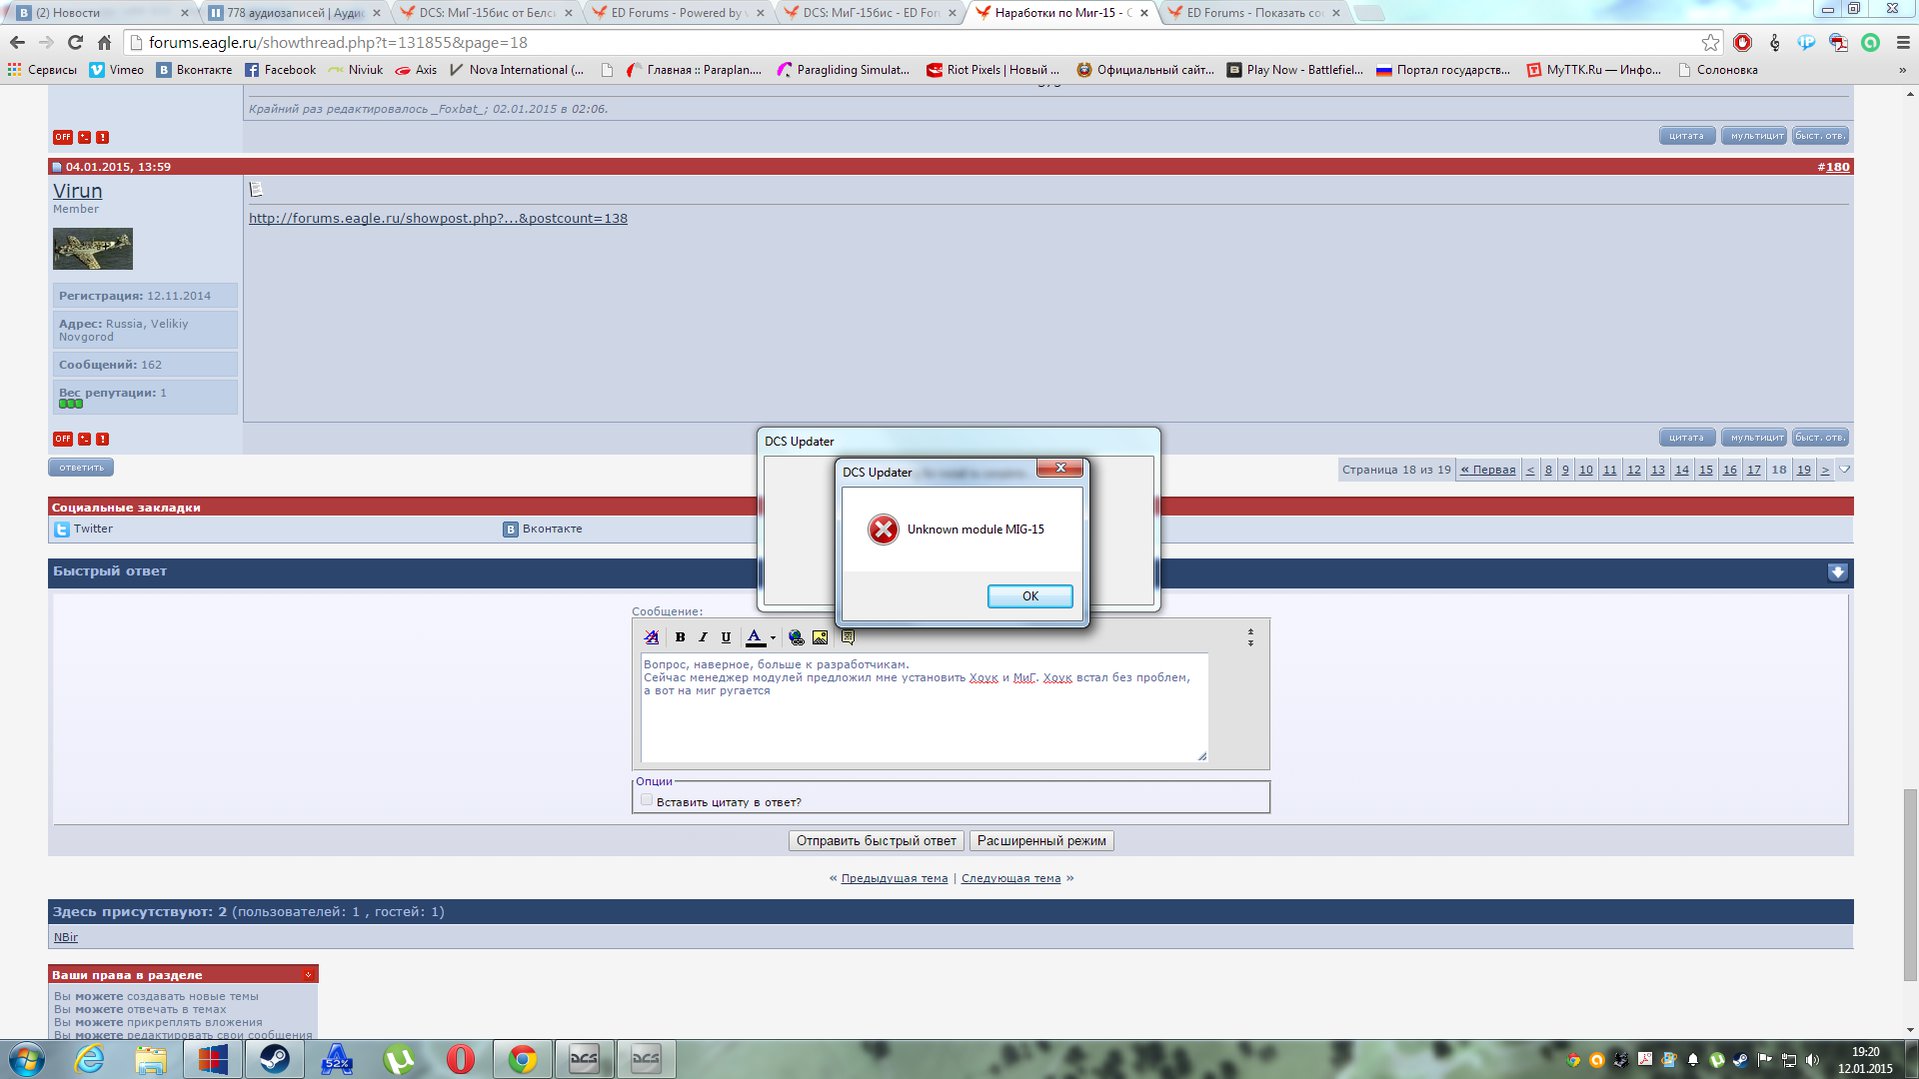Remove text formatting in quick reply editor
Image resolution: width=1919 pixels, height=1079 pixels.
651,637
